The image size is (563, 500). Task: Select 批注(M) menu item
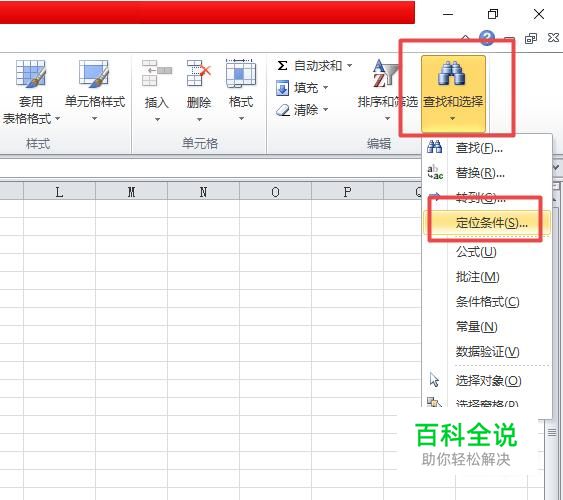pyautogui.click(x=487, y=277)
